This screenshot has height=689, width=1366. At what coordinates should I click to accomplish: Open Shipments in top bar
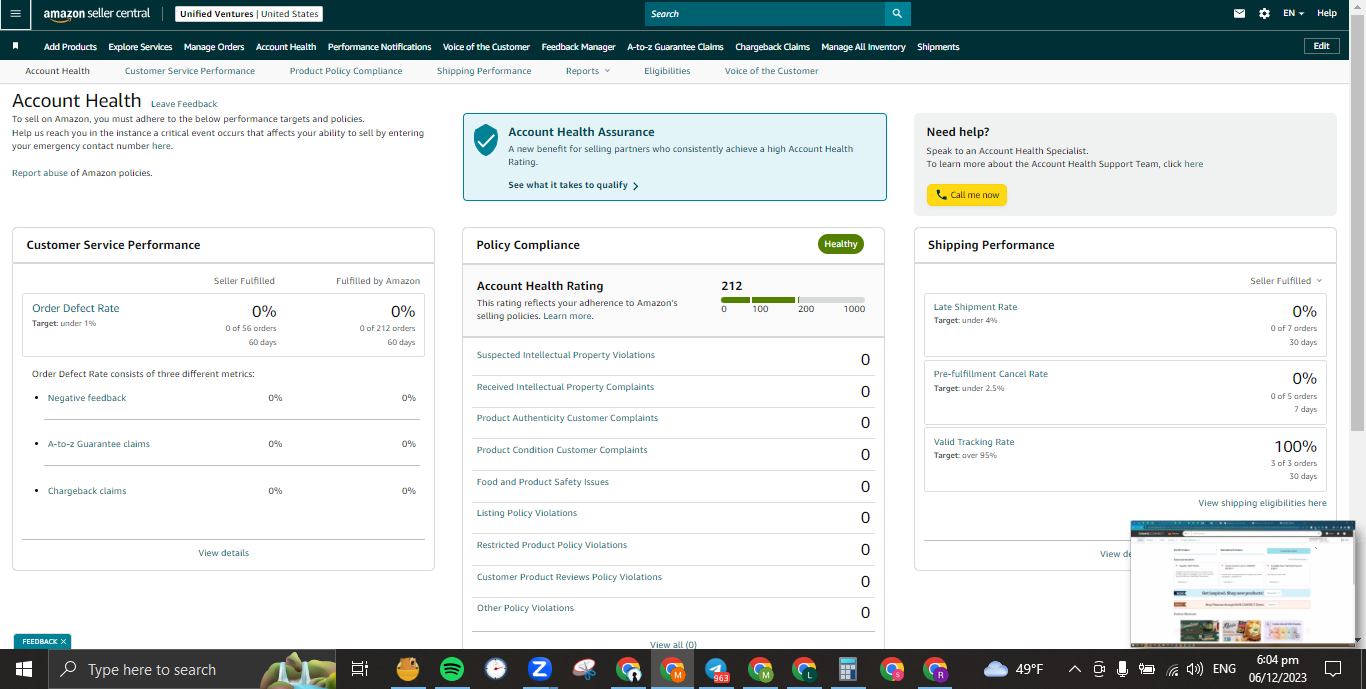point(938,47)
